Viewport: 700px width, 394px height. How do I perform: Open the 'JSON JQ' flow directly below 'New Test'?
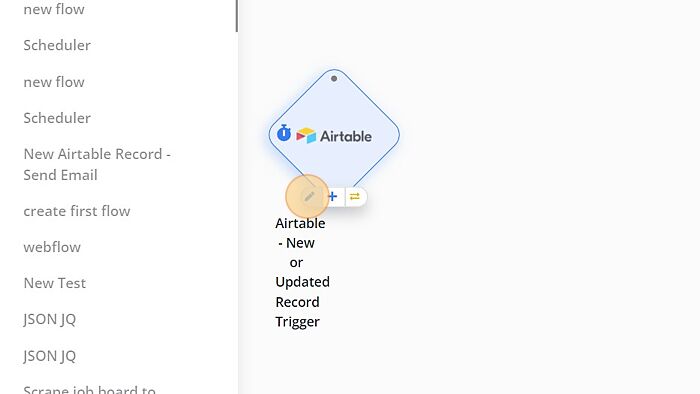click(50, 319)
